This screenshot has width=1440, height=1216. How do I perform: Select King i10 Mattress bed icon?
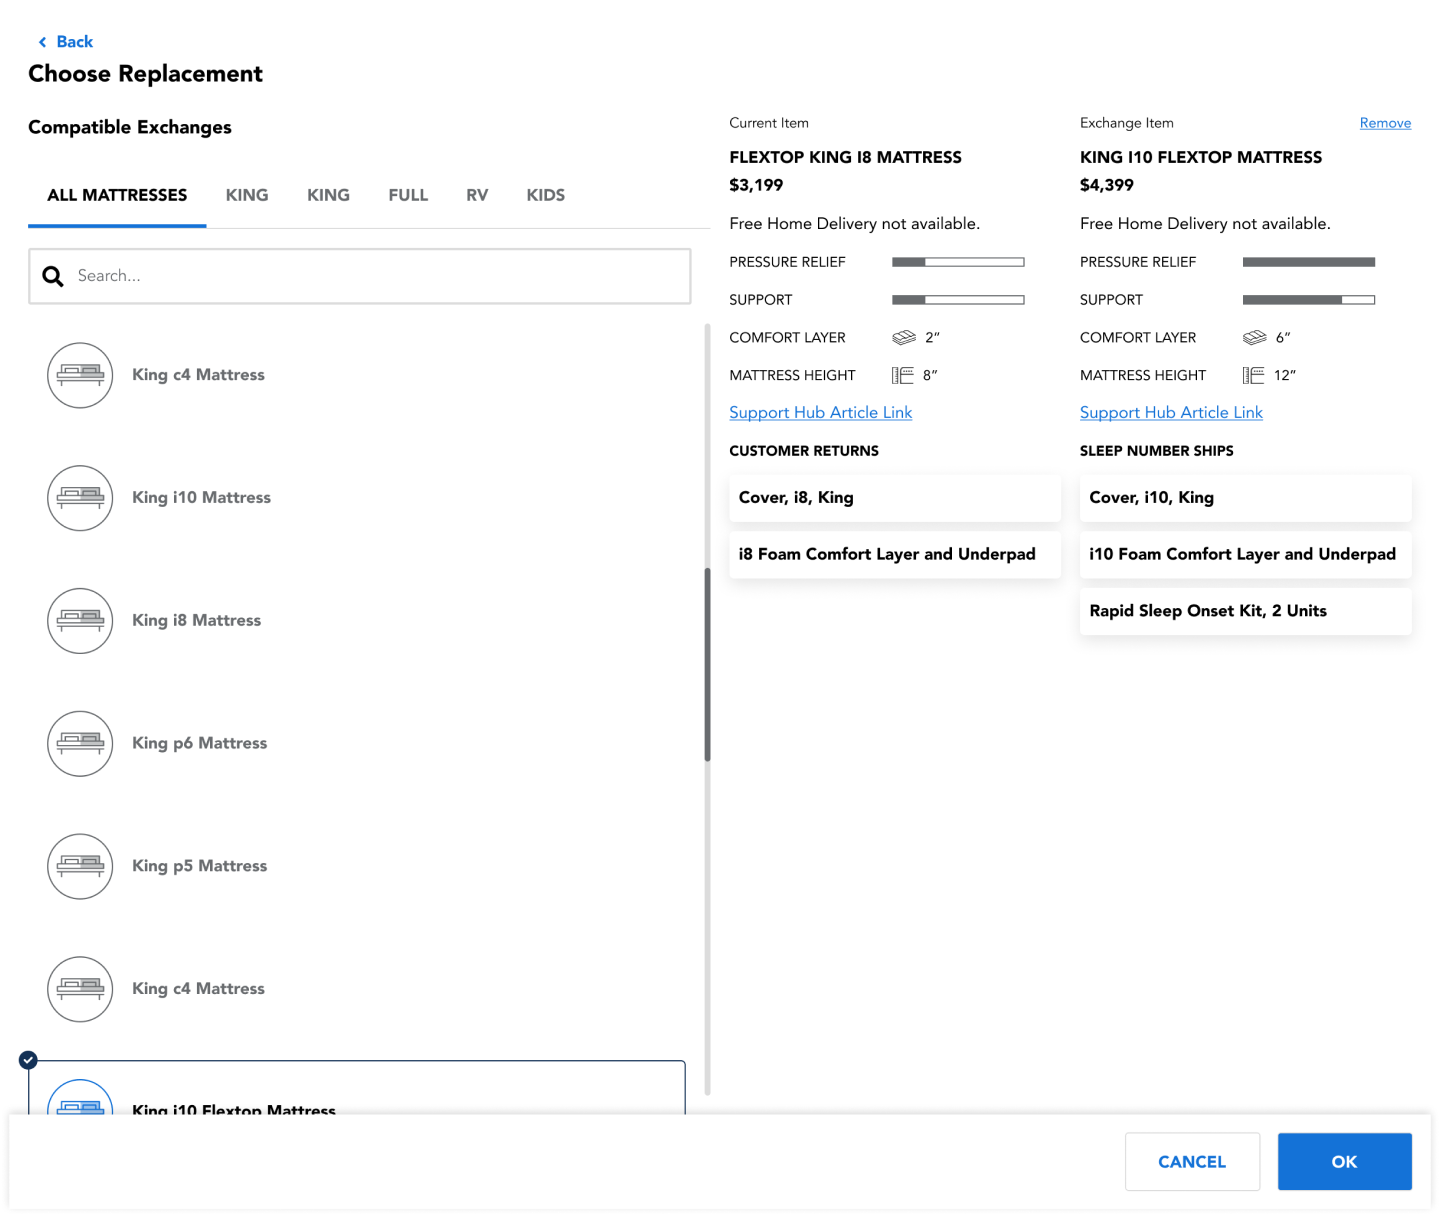[x=80, y=498]
